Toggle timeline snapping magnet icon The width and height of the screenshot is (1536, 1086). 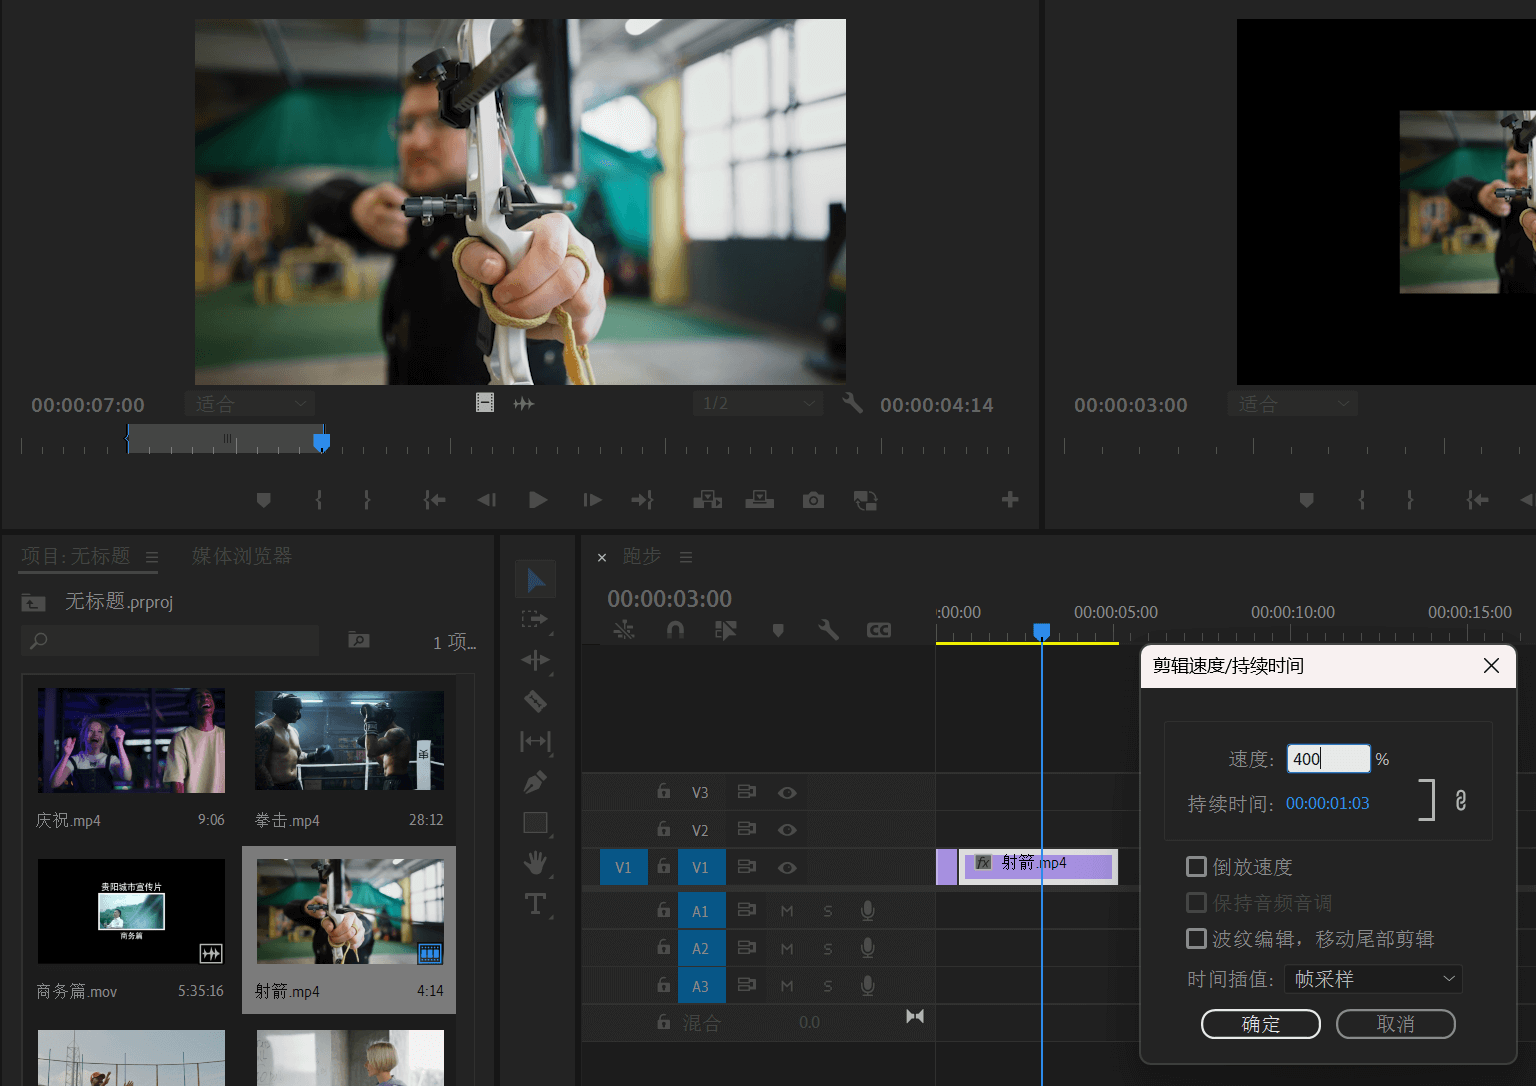click(676, 630)
